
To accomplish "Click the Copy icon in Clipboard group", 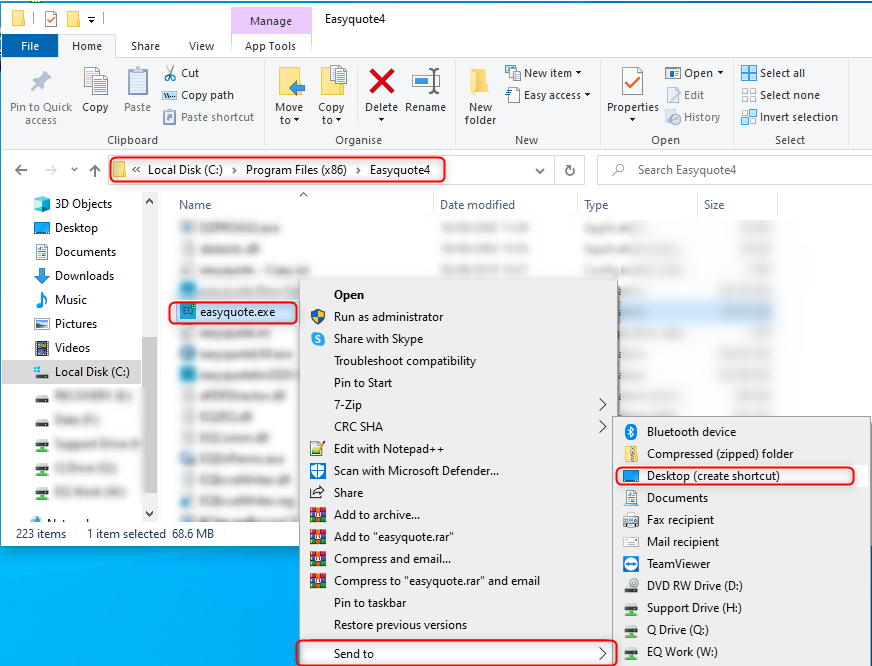I will coord(95,82).
